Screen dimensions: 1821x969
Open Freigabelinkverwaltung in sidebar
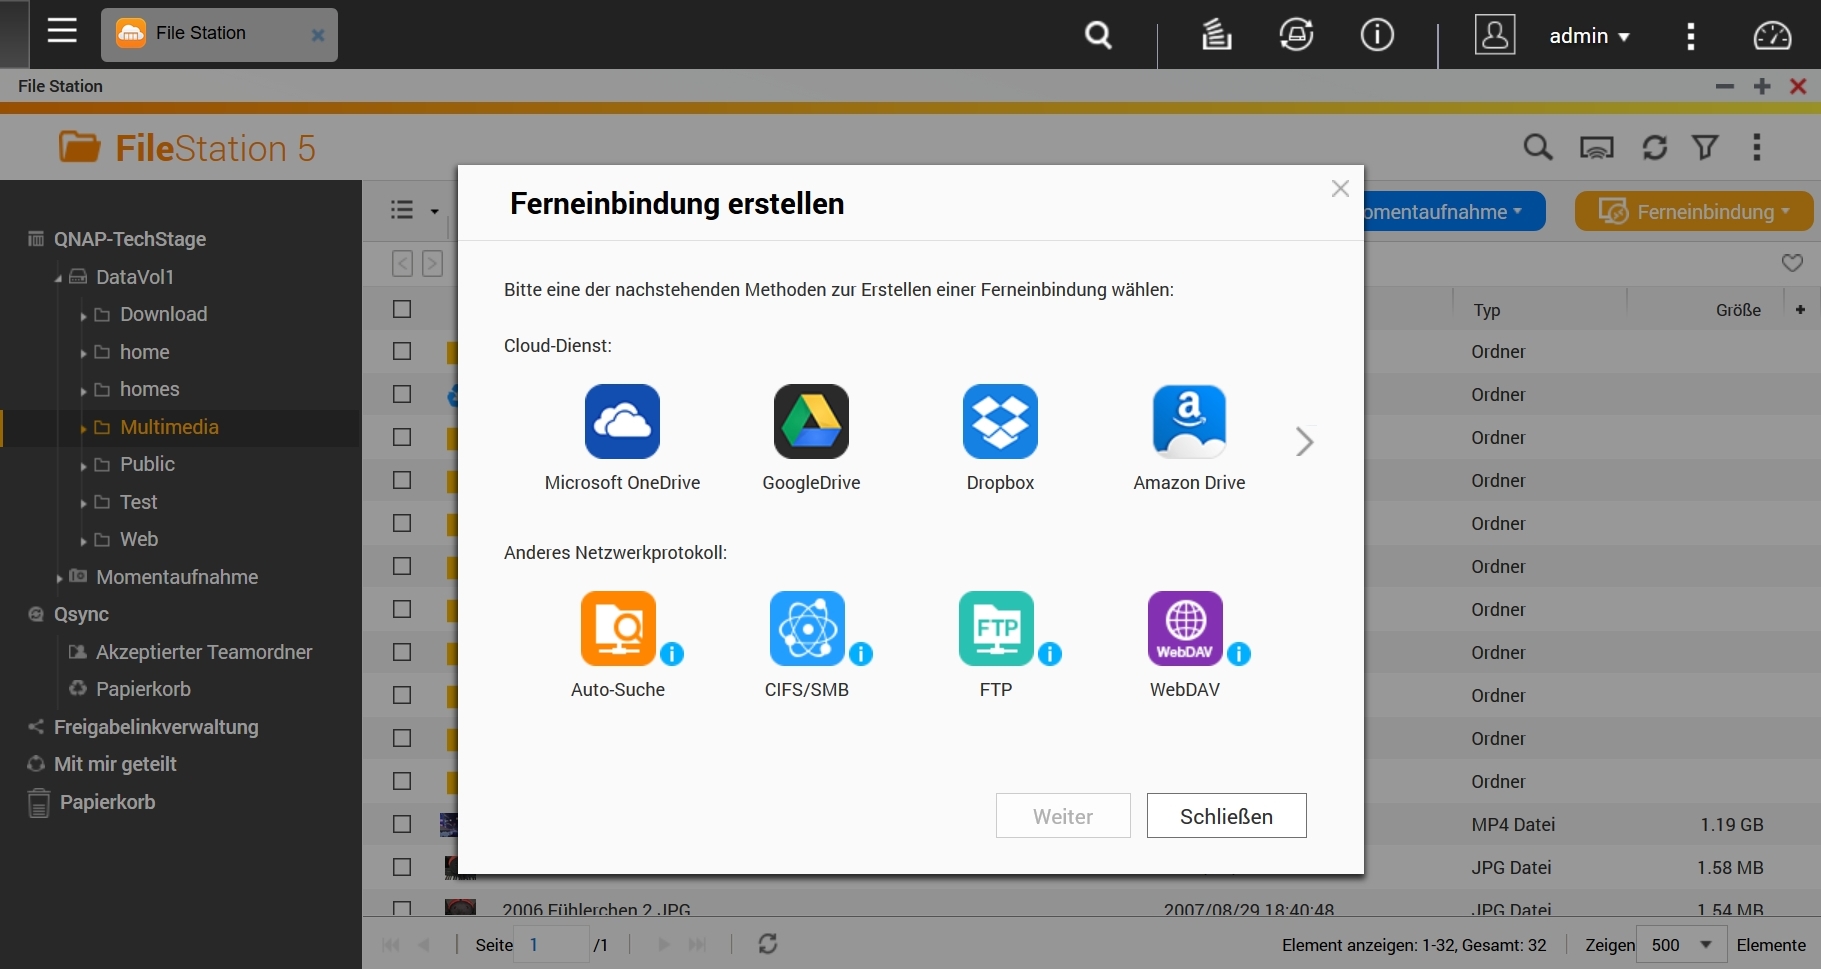tap(156, 727)
